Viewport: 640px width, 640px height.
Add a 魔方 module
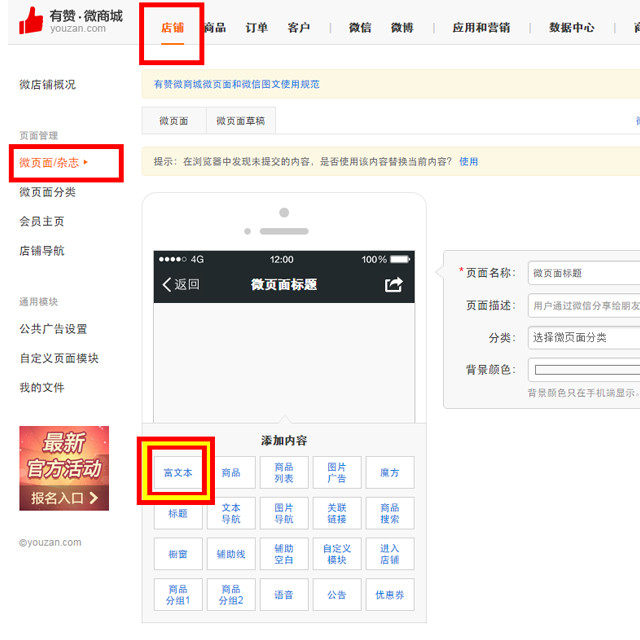(390, 473)
